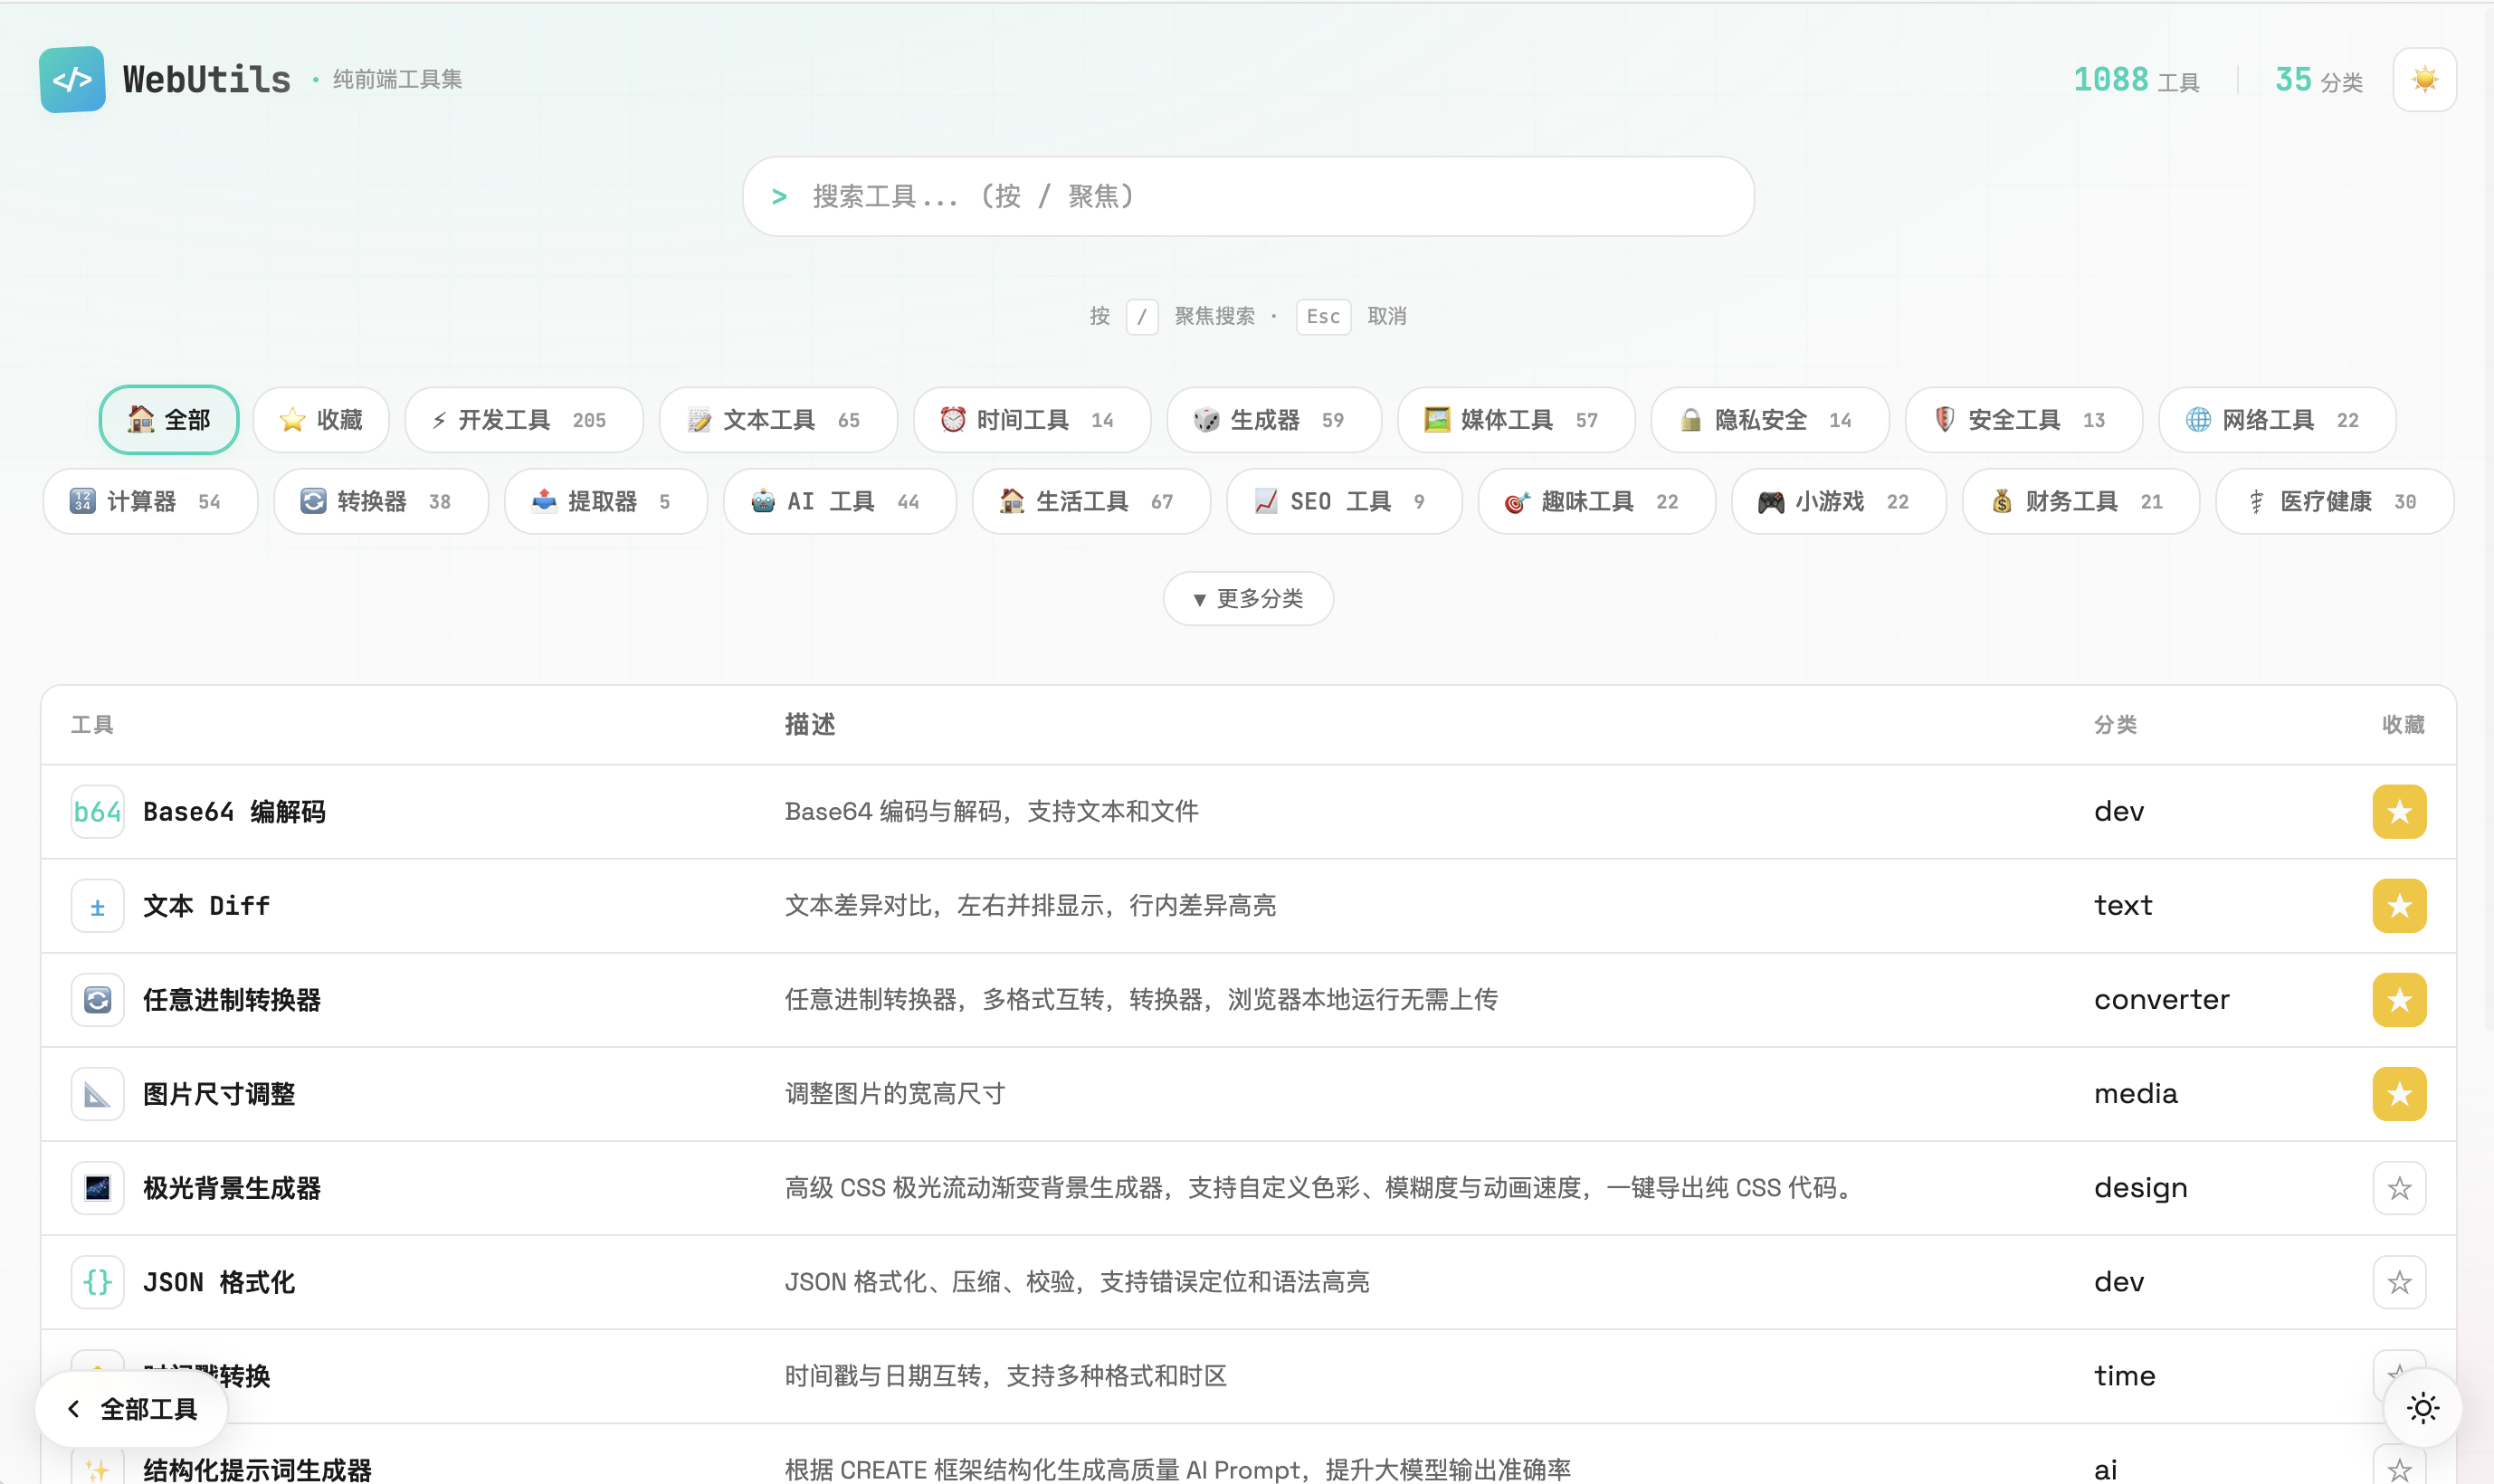Viewport: 2494px width, 1484px height.
Task: Show SEO 工具 category
Action: [x=1344, y=502]
